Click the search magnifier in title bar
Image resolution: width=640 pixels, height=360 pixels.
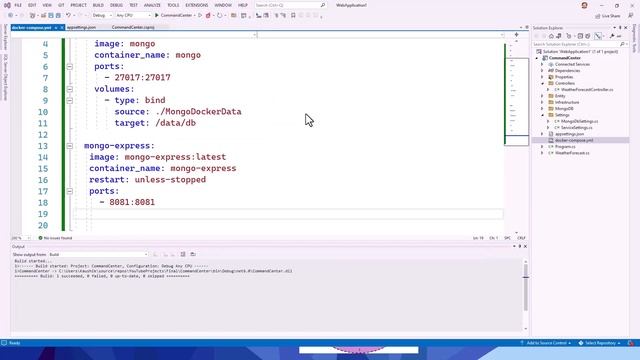[323, 5]
